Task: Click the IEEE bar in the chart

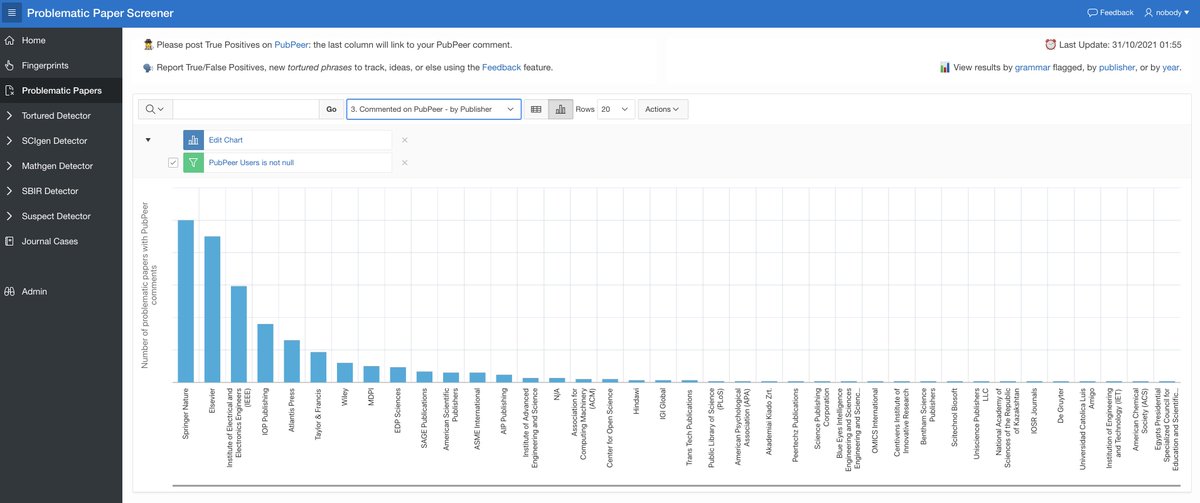Action: tap(239, 334)
